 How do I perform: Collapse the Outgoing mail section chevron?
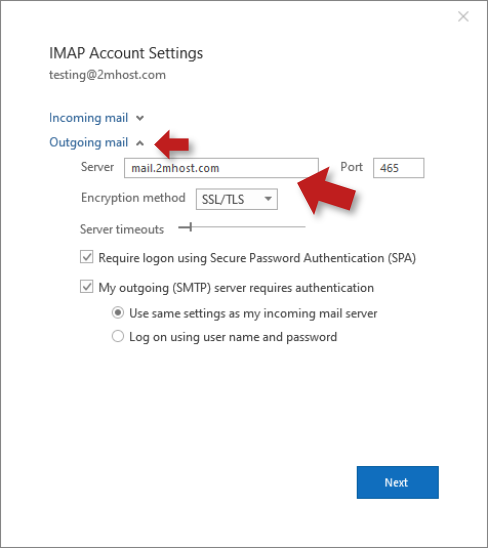click(140, 143)
